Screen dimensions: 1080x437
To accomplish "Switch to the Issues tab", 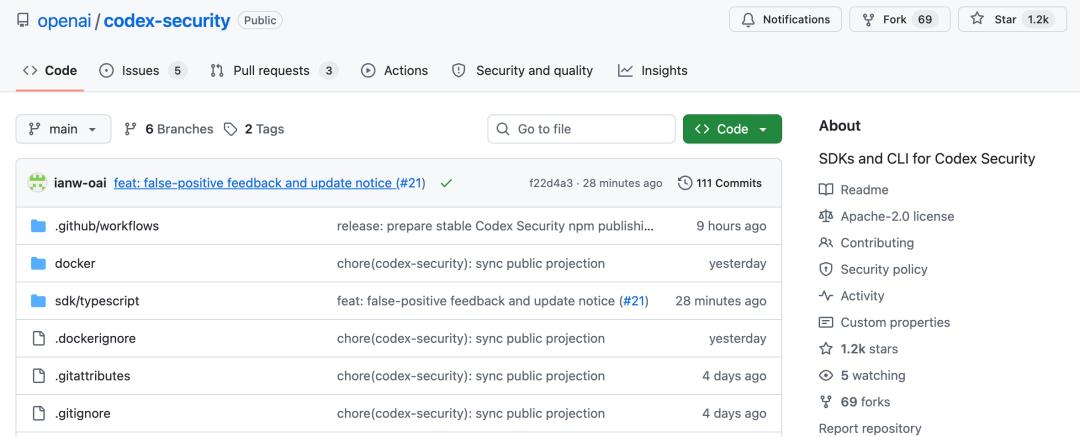I will [x=143, y=70].
